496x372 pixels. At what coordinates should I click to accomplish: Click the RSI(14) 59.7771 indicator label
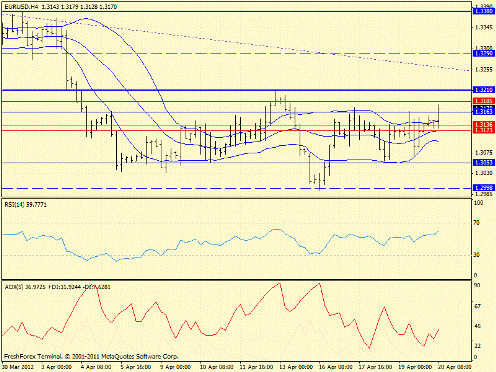(26, 204)
